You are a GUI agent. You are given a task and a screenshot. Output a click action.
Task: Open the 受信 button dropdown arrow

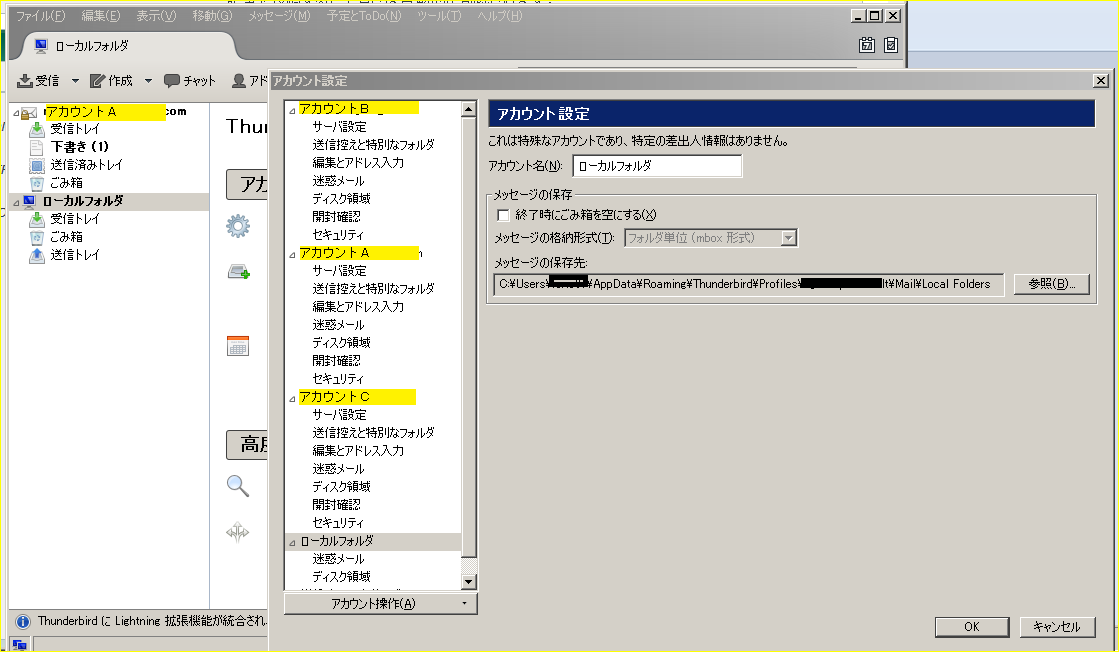(75, 81)
